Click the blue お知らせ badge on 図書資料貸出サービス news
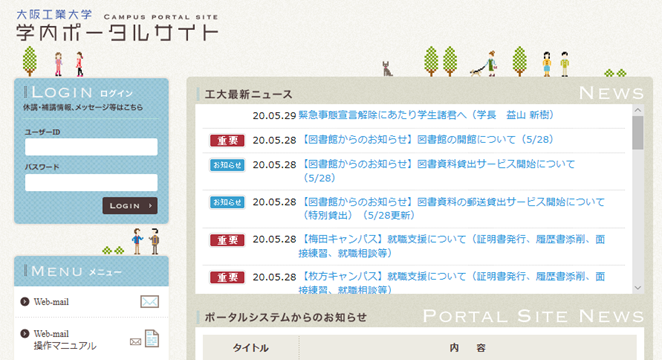Screen dimensions: 662x360 (227, 165)
